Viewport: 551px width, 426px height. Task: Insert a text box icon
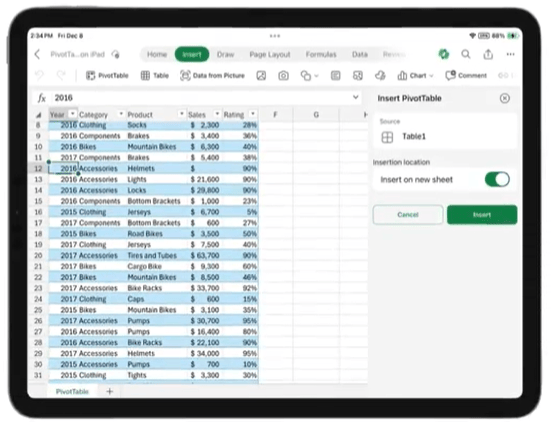[336, 76]
